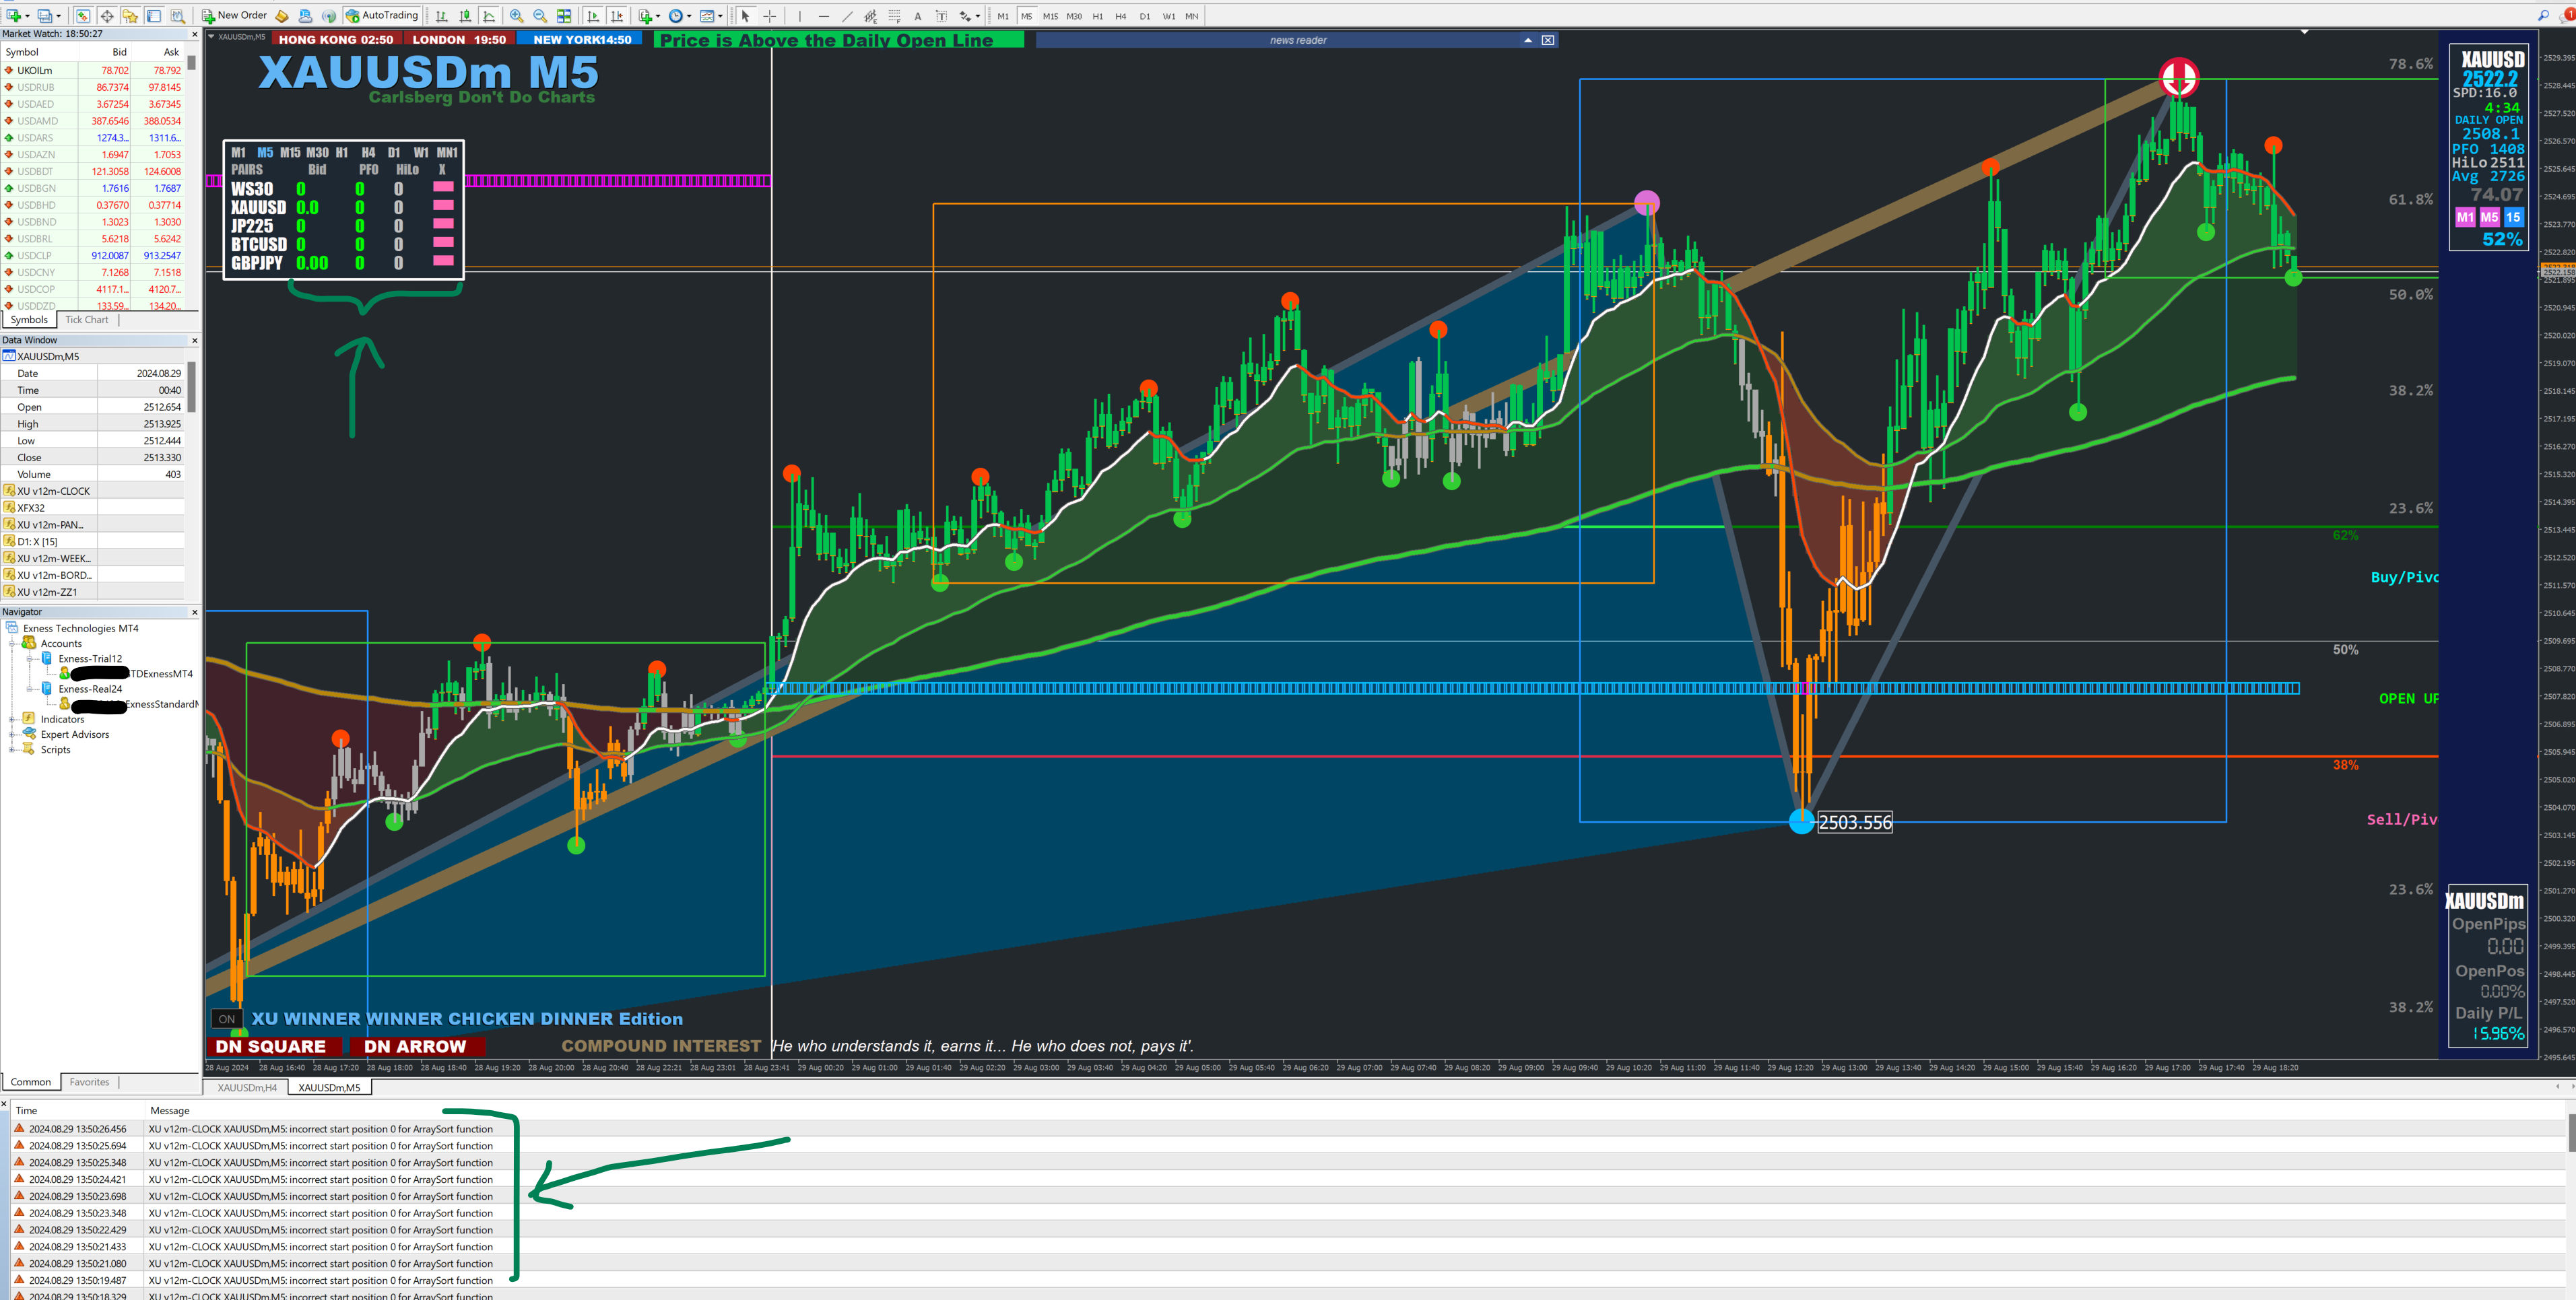The width and height of the screenshot is (2576, 1300).
Task: Open the Periodicity clock dropdown arrow
Action: coord(689,16)
